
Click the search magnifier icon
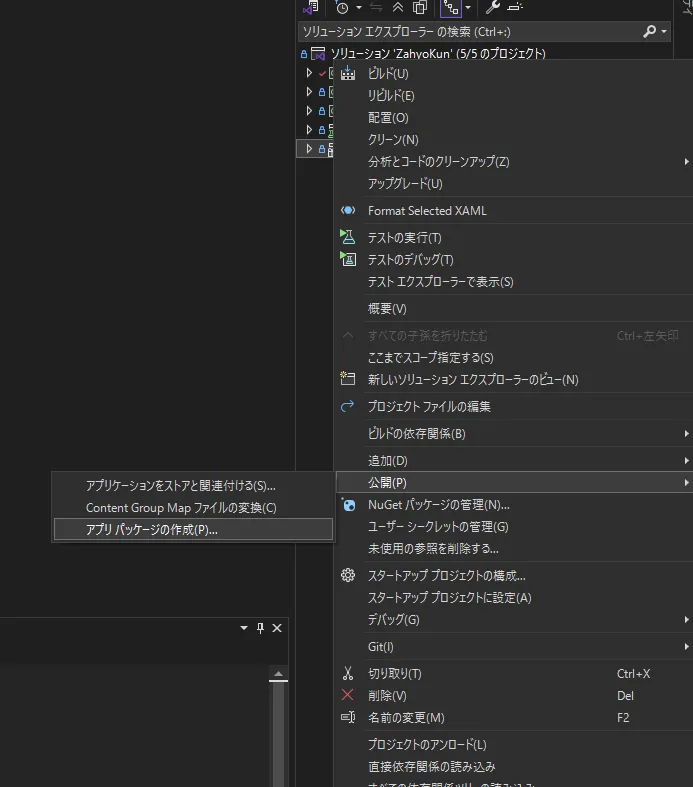(649, 32)
